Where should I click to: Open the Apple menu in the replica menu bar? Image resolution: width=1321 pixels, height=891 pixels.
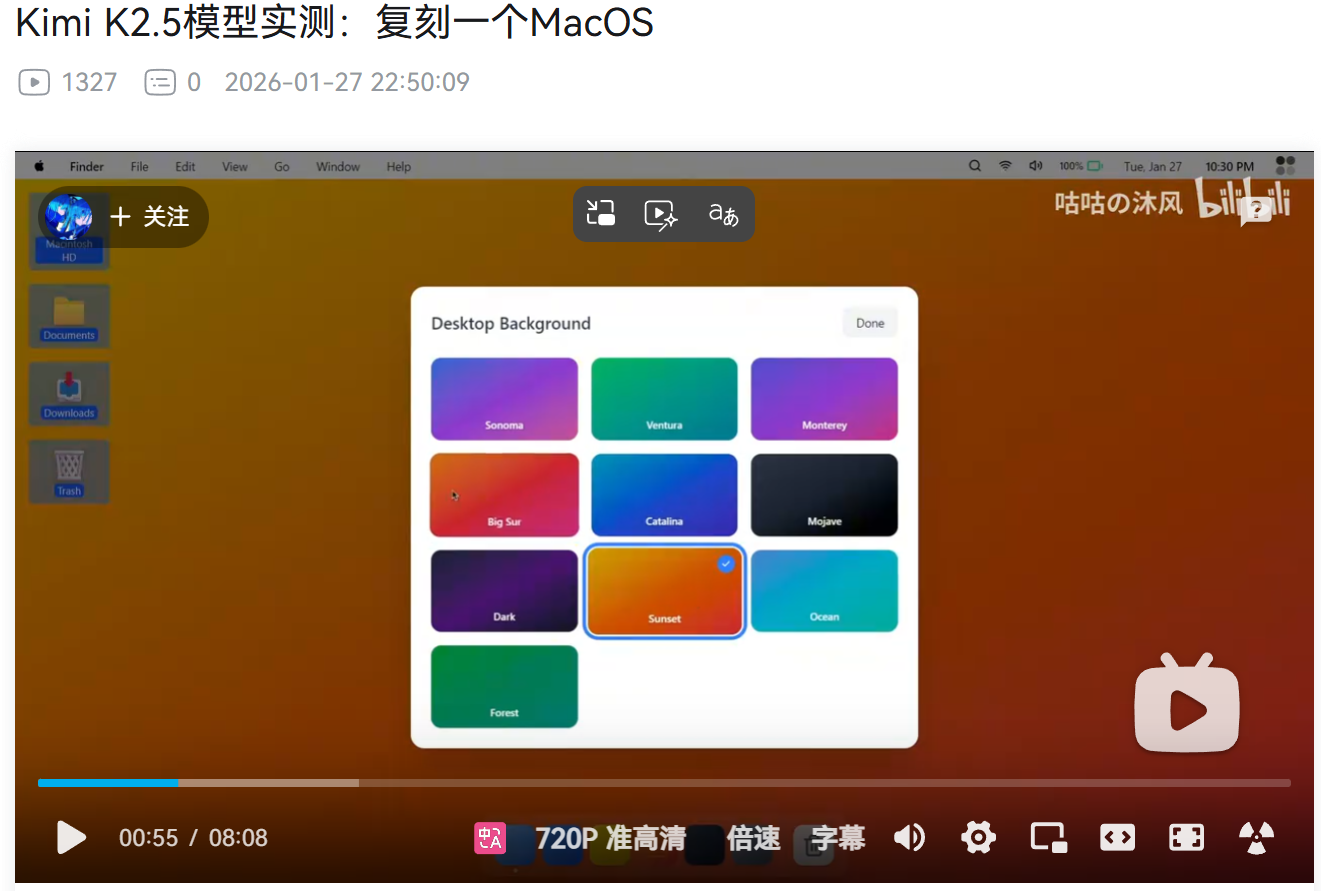click(x=38, y=166)
